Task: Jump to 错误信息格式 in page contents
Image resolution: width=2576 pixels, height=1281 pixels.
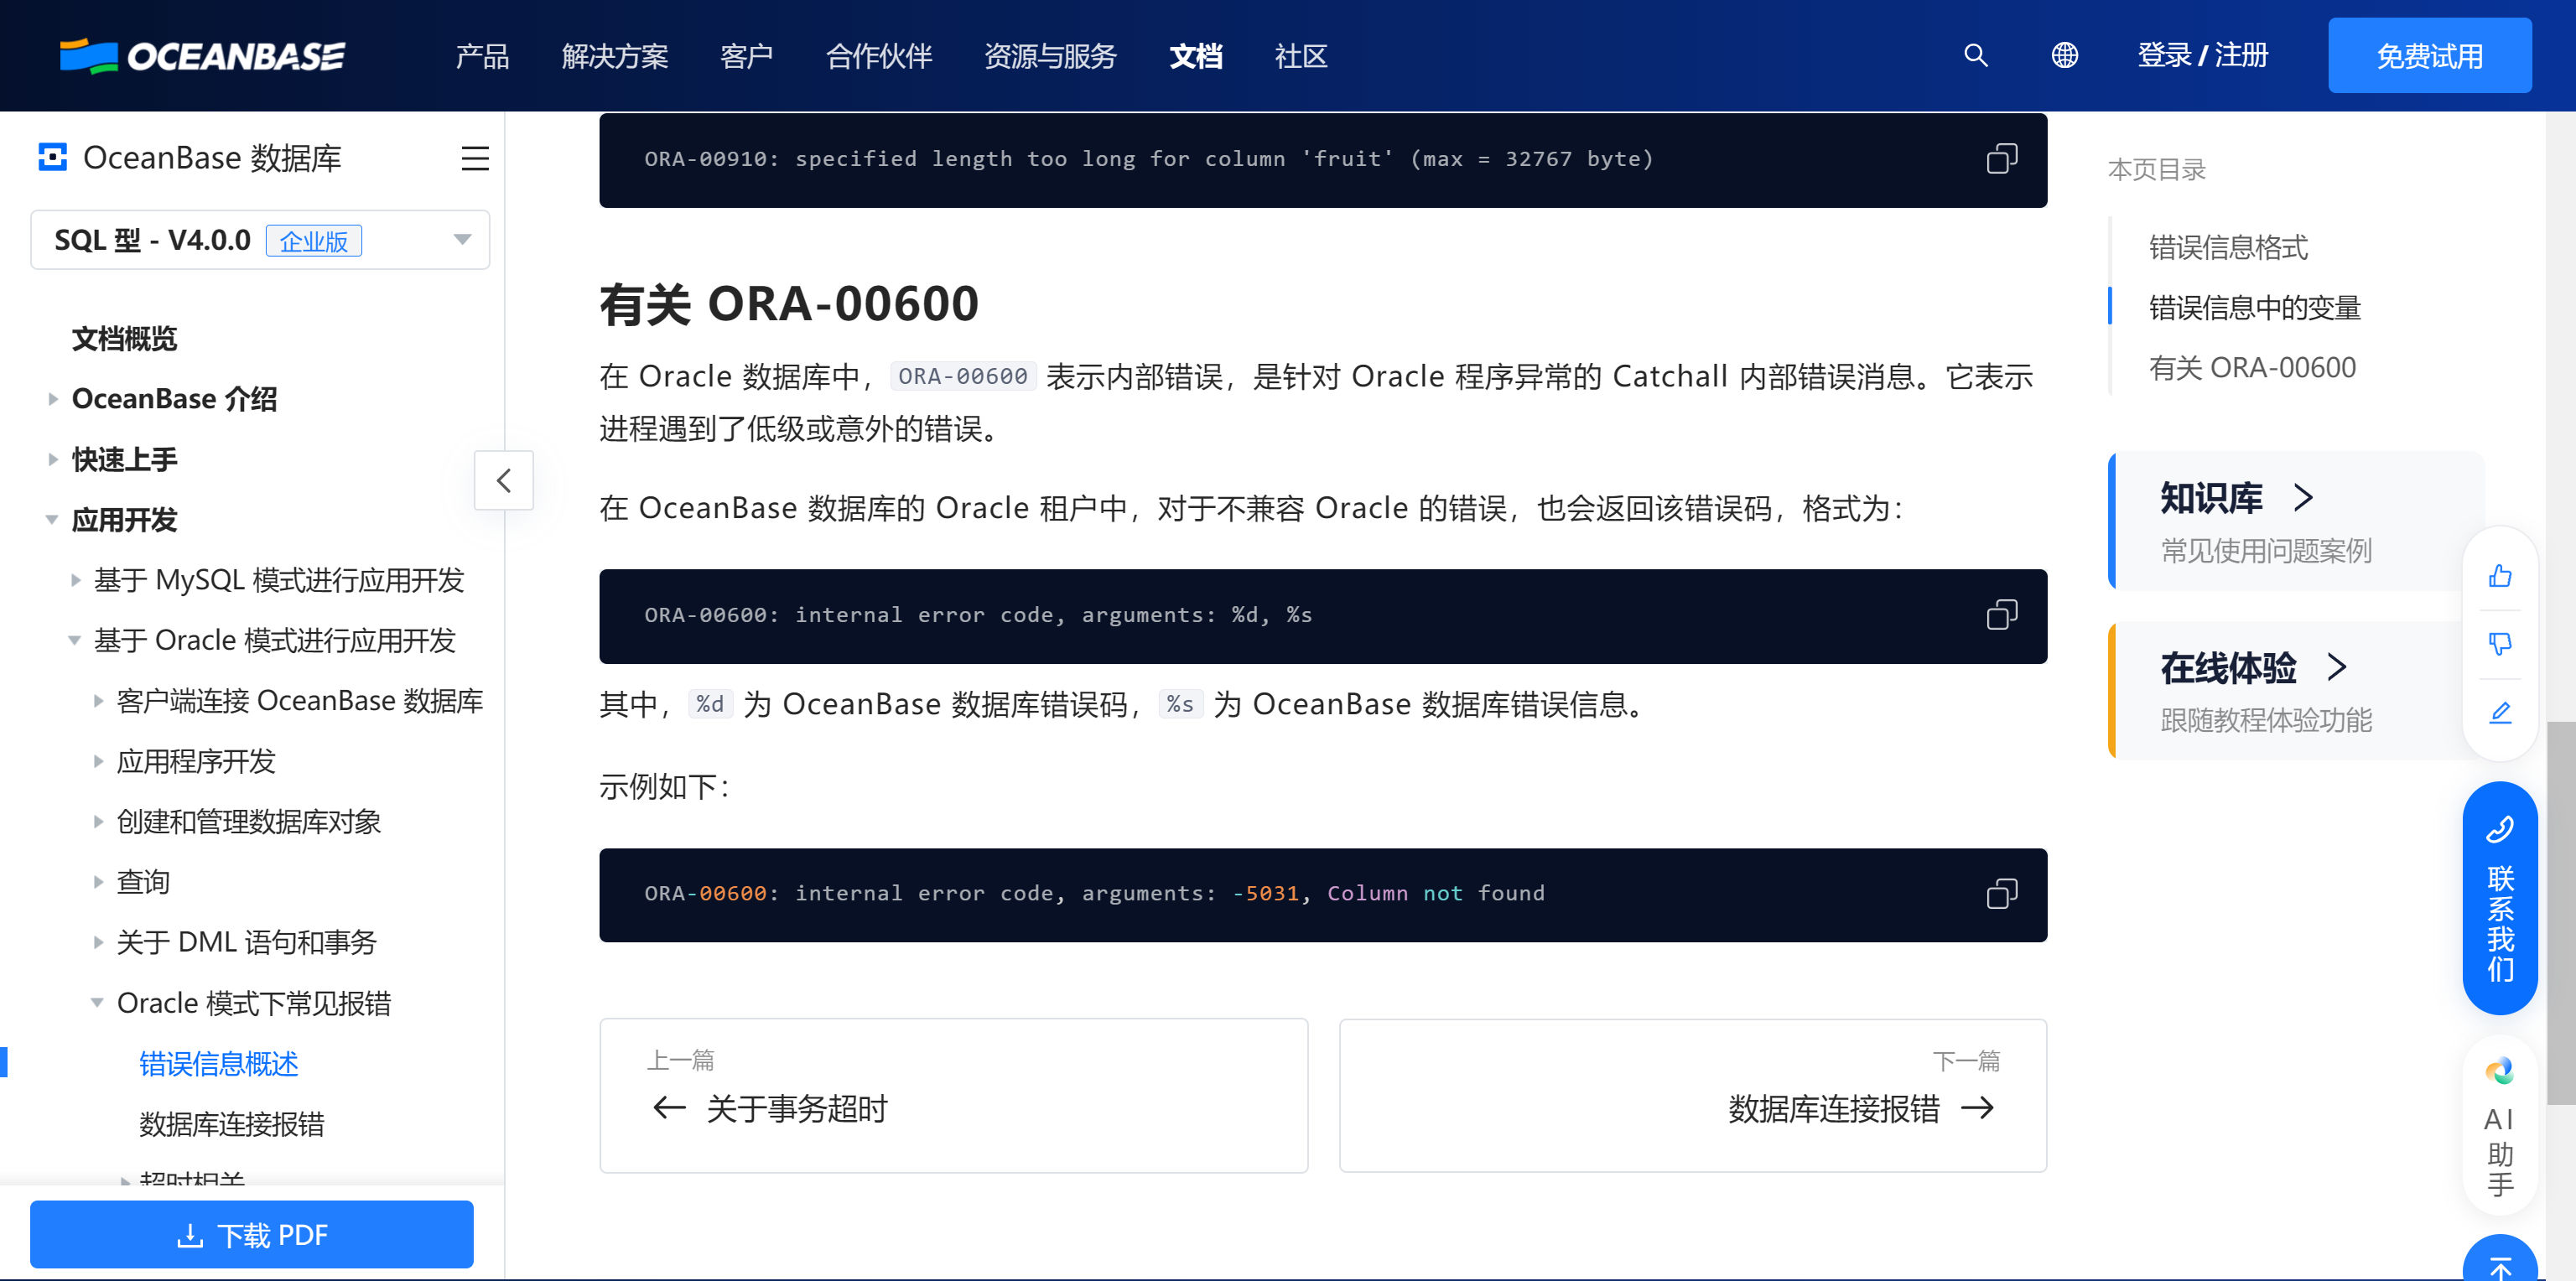Action: click(2228, 247)
